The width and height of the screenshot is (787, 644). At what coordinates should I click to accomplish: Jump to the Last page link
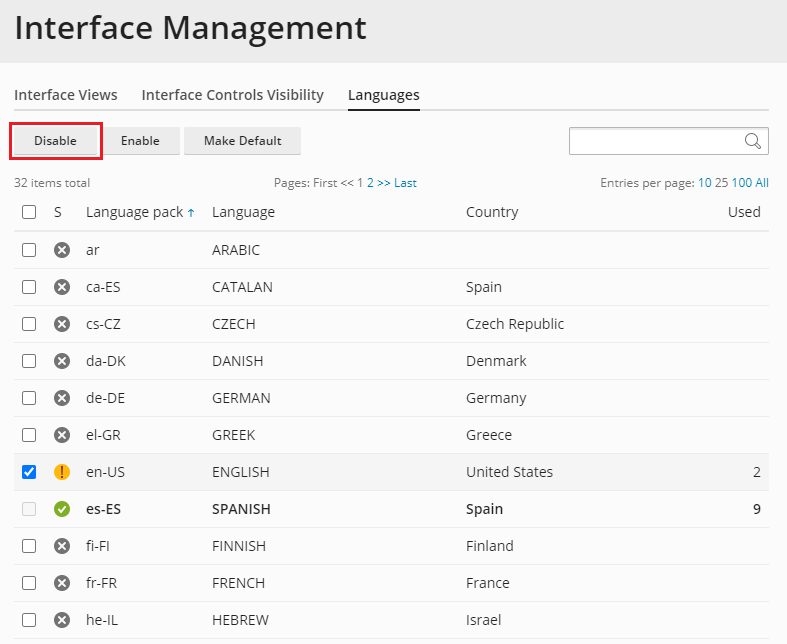click(405, 183)
